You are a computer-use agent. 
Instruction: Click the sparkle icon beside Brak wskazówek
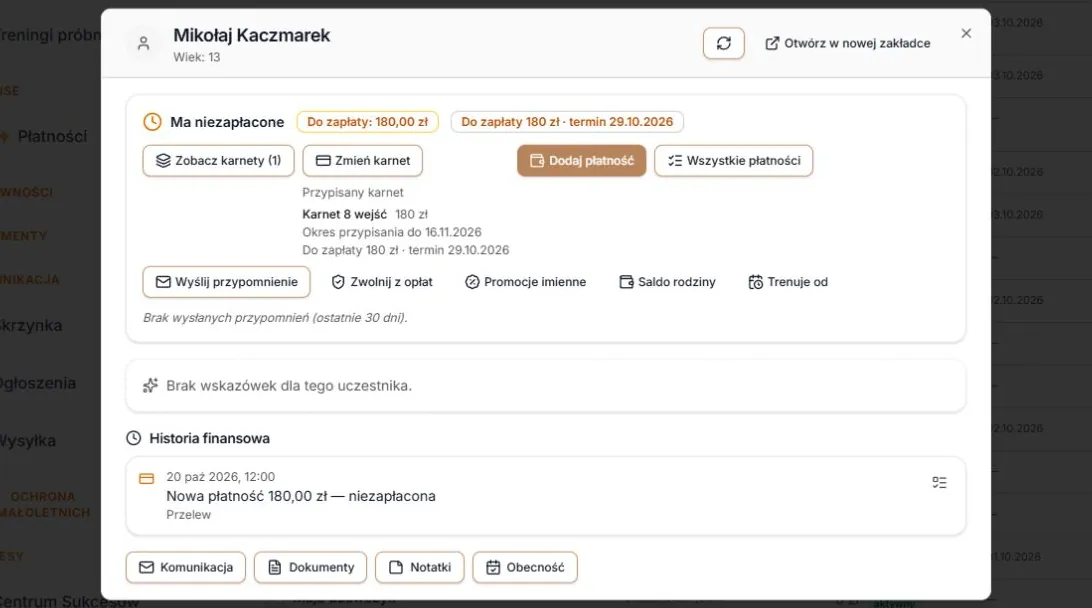150,386
